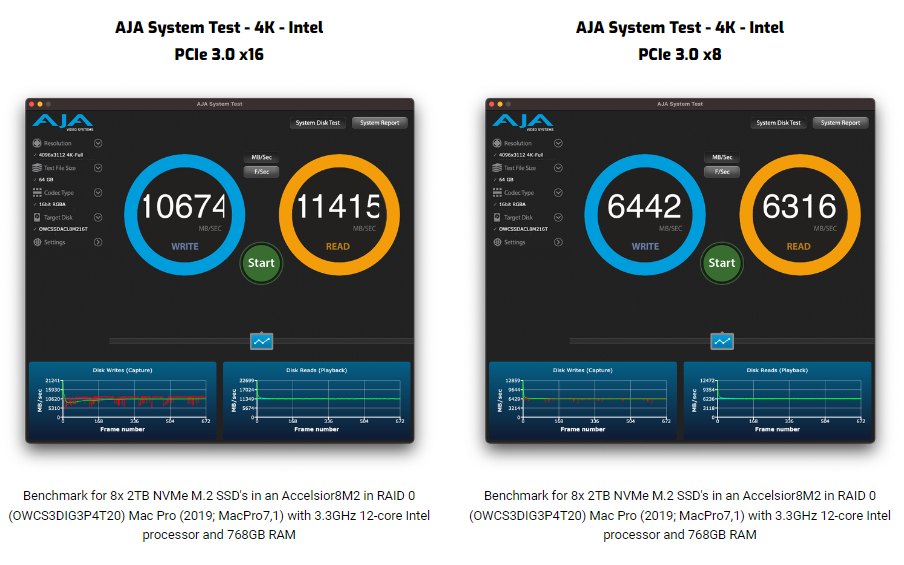Image resolution: width=904 pixels, height=565 pixels.
Task: Click Resolution icon in PCIe x16 window
Action: coord(37,143)
